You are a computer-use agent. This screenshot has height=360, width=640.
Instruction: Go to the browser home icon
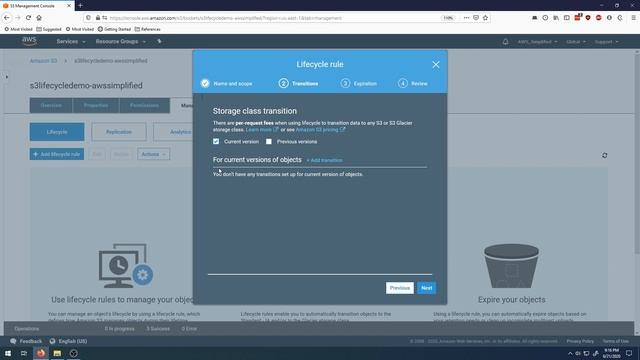(x=39, y=18)
